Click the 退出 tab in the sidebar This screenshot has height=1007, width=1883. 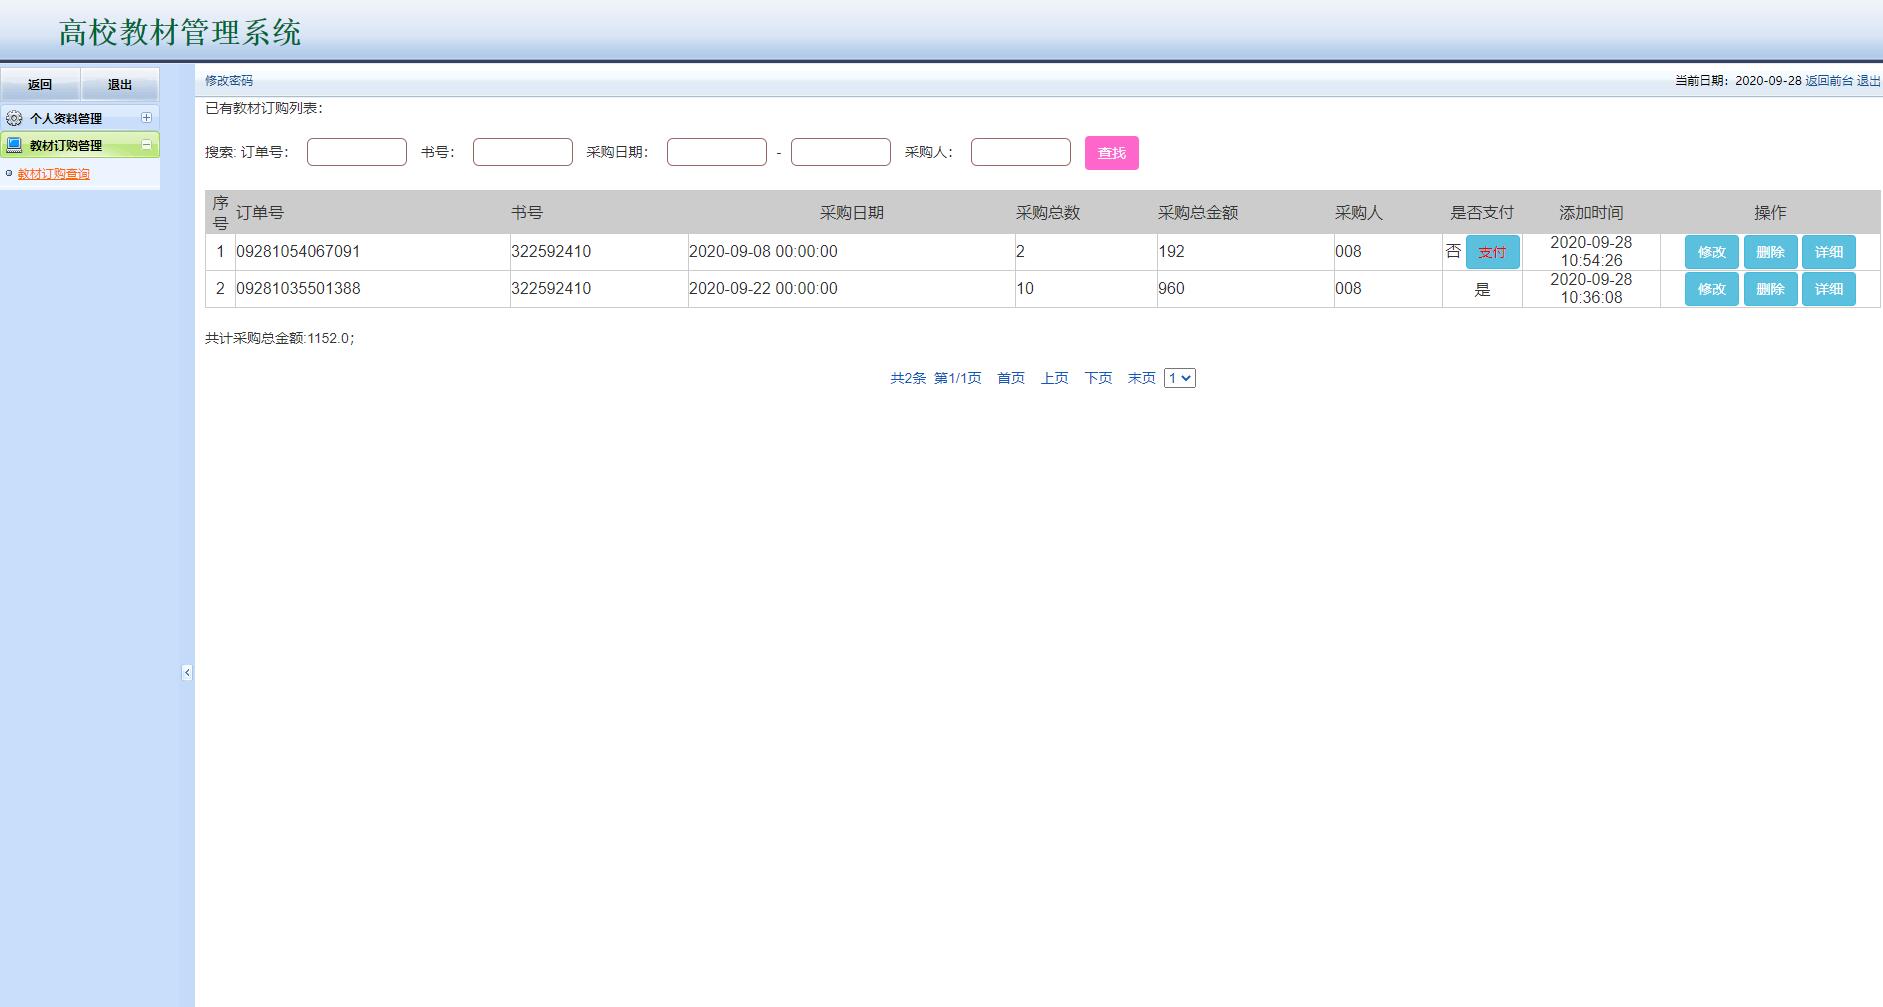120,85
